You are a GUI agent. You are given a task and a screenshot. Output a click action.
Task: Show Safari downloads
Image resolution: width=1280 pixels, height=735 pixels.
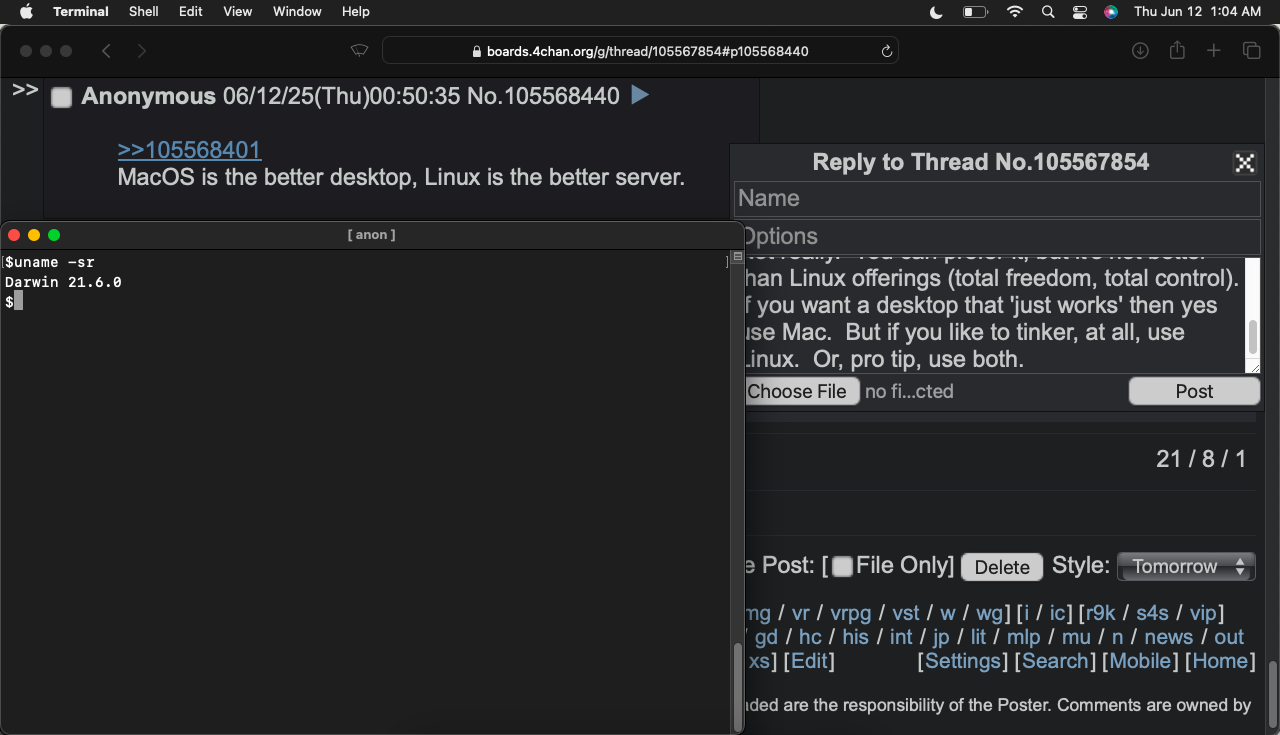(x=1140, y=51)
